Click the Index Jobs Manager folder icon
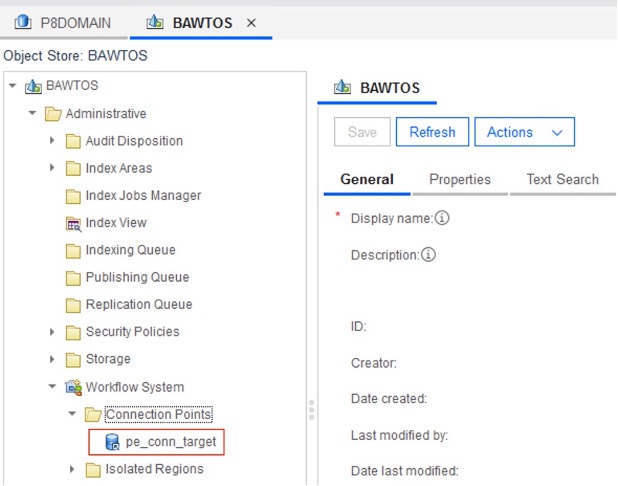The height and width of the screenshot is (486, 618). pos(73,196)
